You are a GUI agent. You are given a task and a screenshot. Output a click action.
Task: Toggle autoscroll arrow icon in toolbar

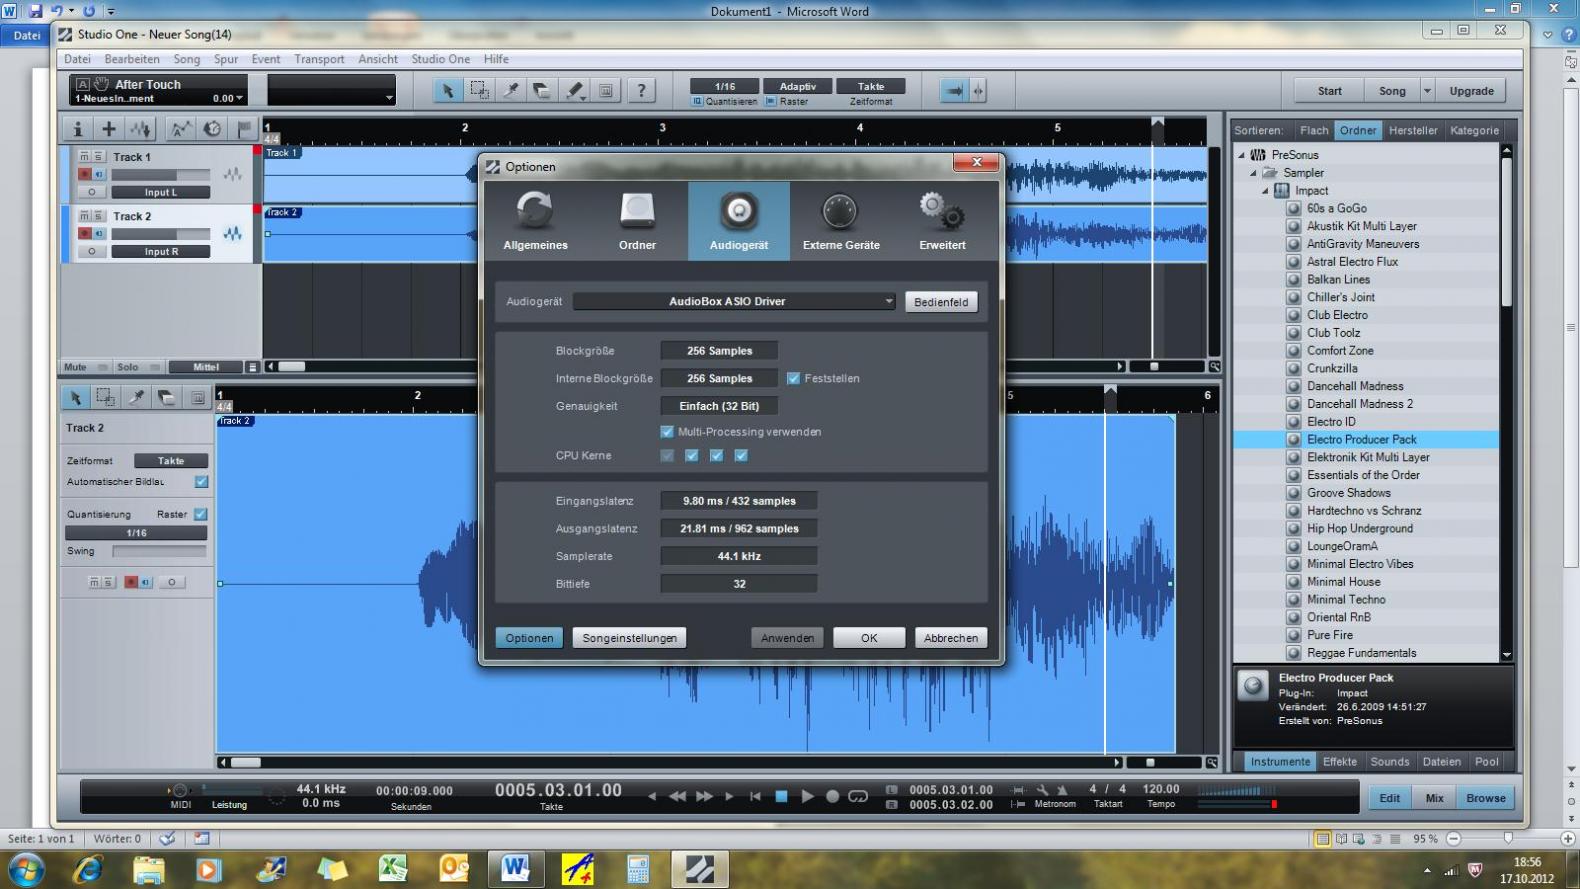[954, 91]
